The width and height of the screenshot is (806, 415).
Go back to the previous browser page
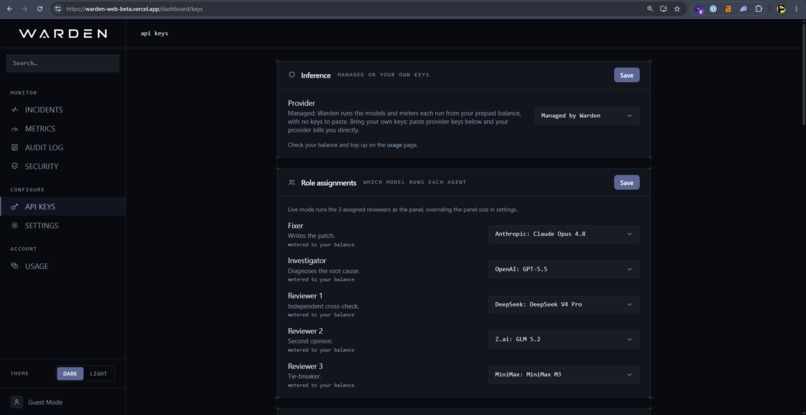click(x=9, y=9)
